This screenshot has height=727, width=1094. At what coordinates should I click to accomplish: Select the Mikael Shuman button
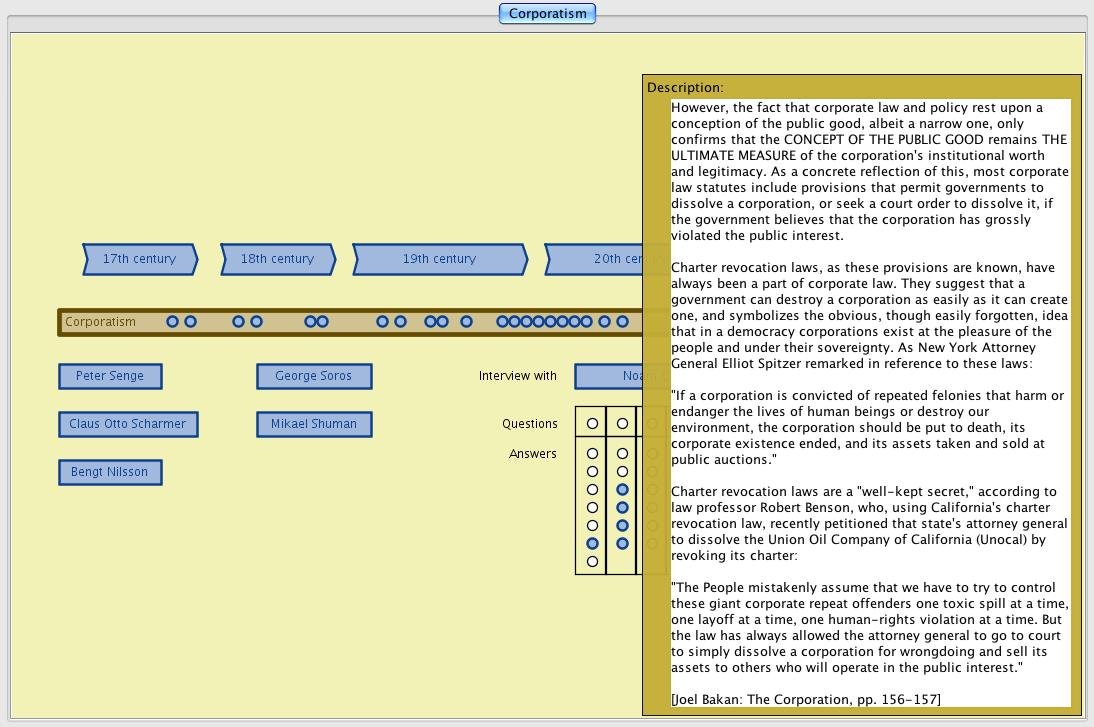314,424
